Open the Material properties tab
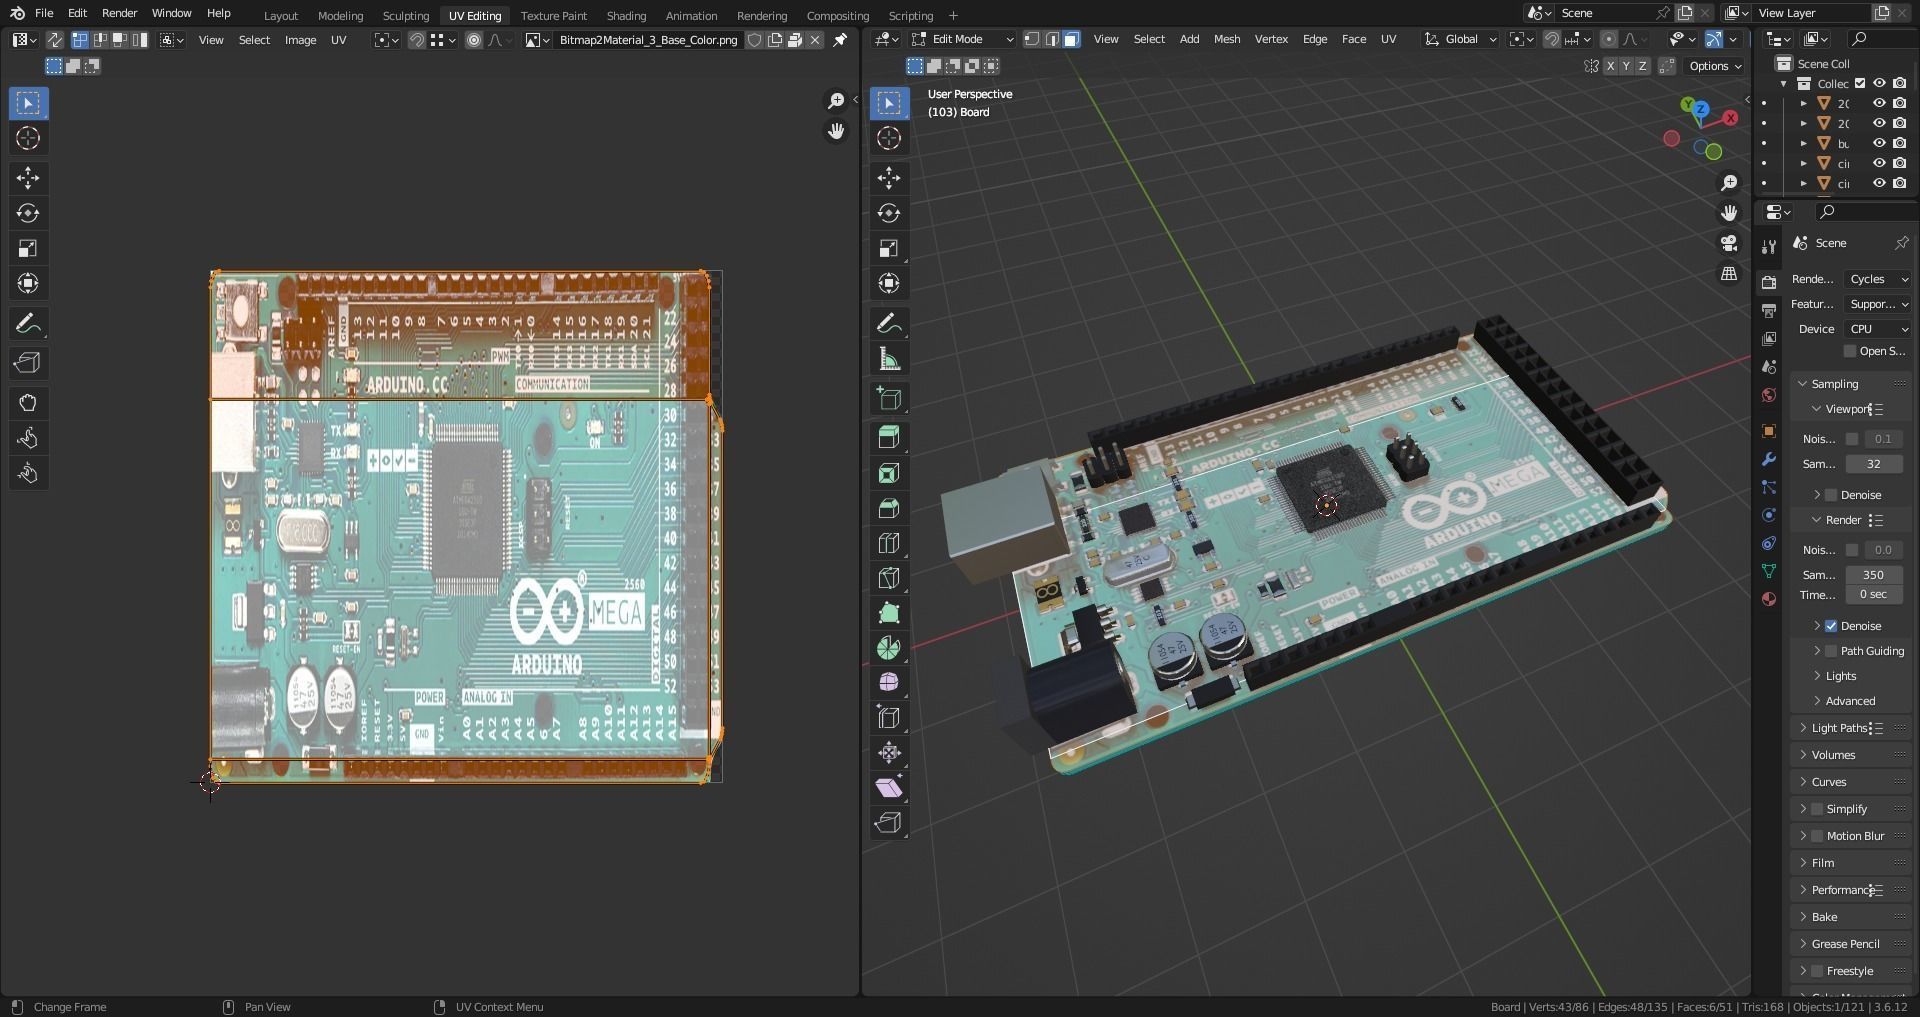The width and height of the screenshot is (1920, 1017). click(x=1769, y=599)
